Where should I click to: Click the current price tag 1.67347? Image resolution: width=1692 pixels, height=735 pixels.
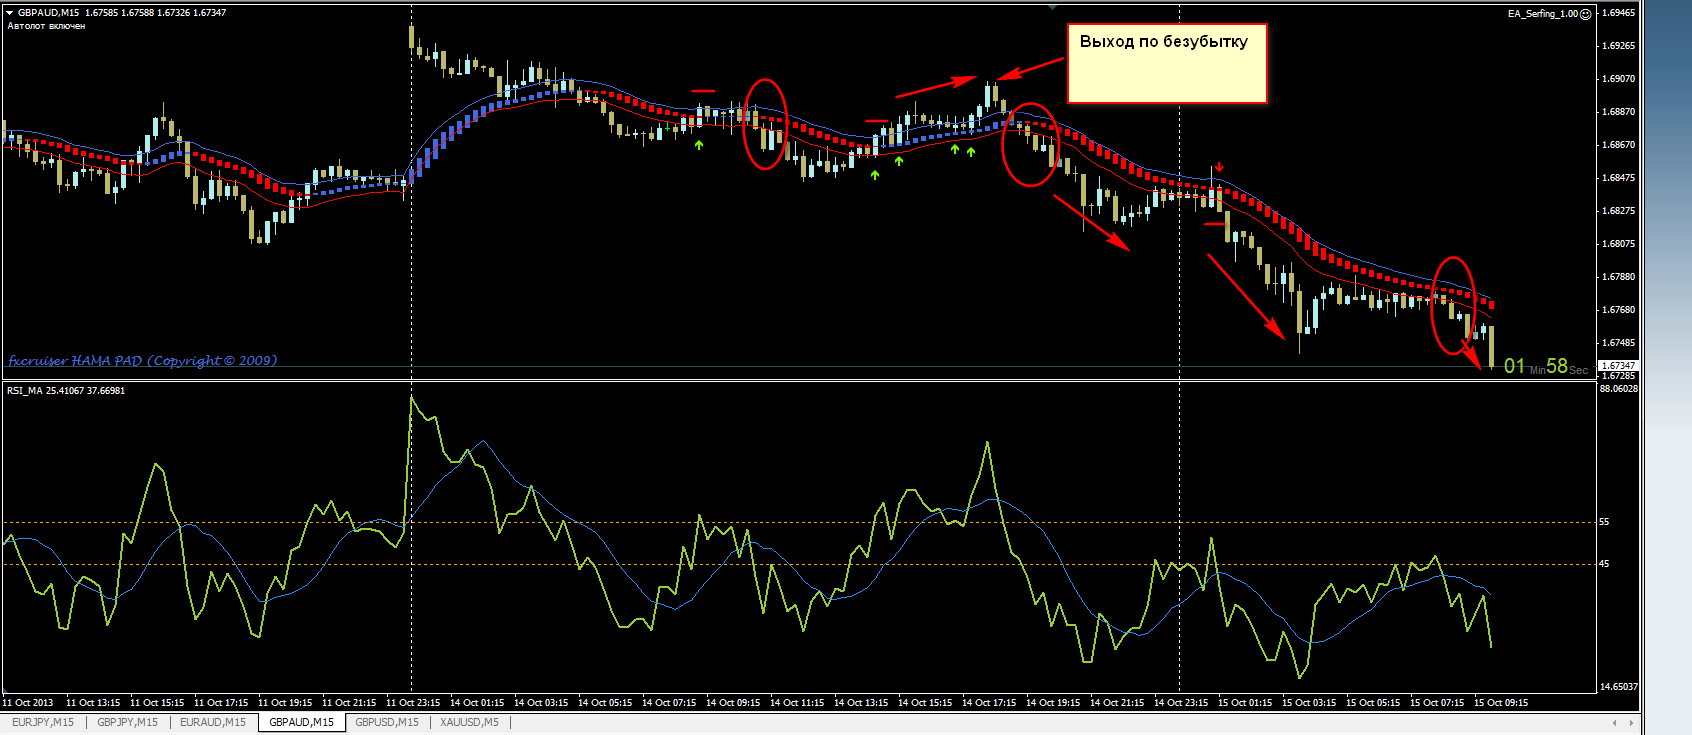point(1618,366)
